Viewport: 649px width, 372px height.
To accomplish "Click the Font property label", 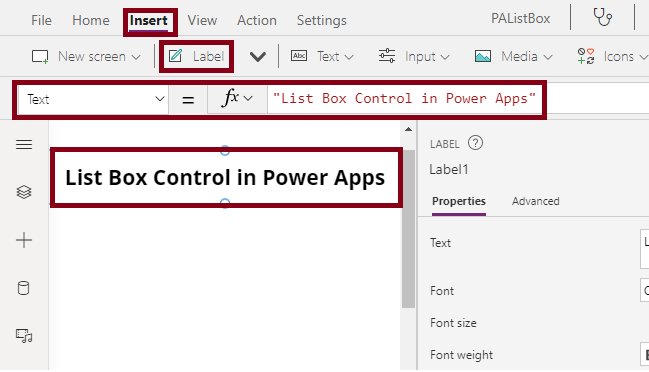I will click(442, 291).
